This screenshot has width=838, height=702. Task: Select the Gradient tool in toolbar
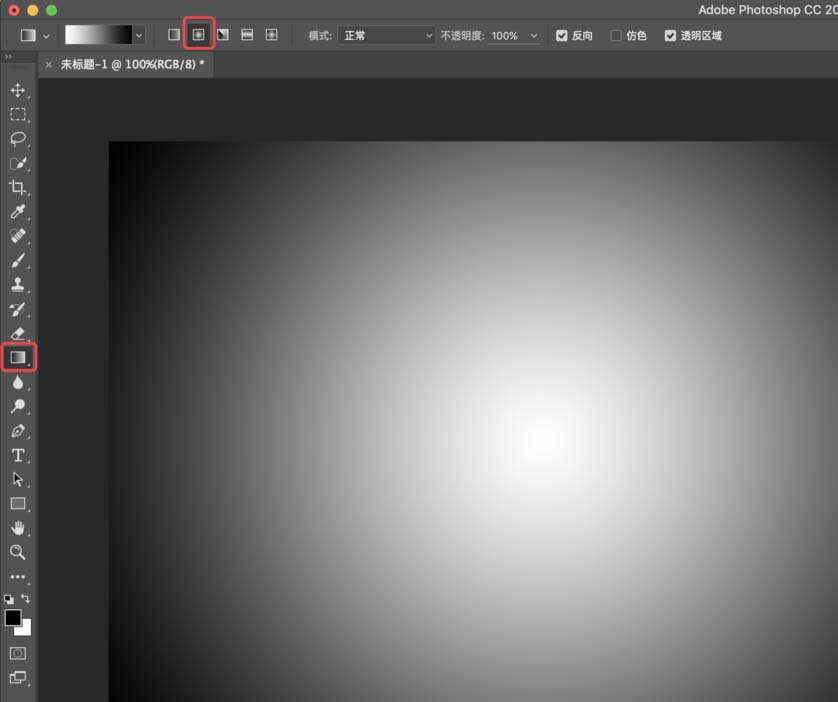[18, 357]
